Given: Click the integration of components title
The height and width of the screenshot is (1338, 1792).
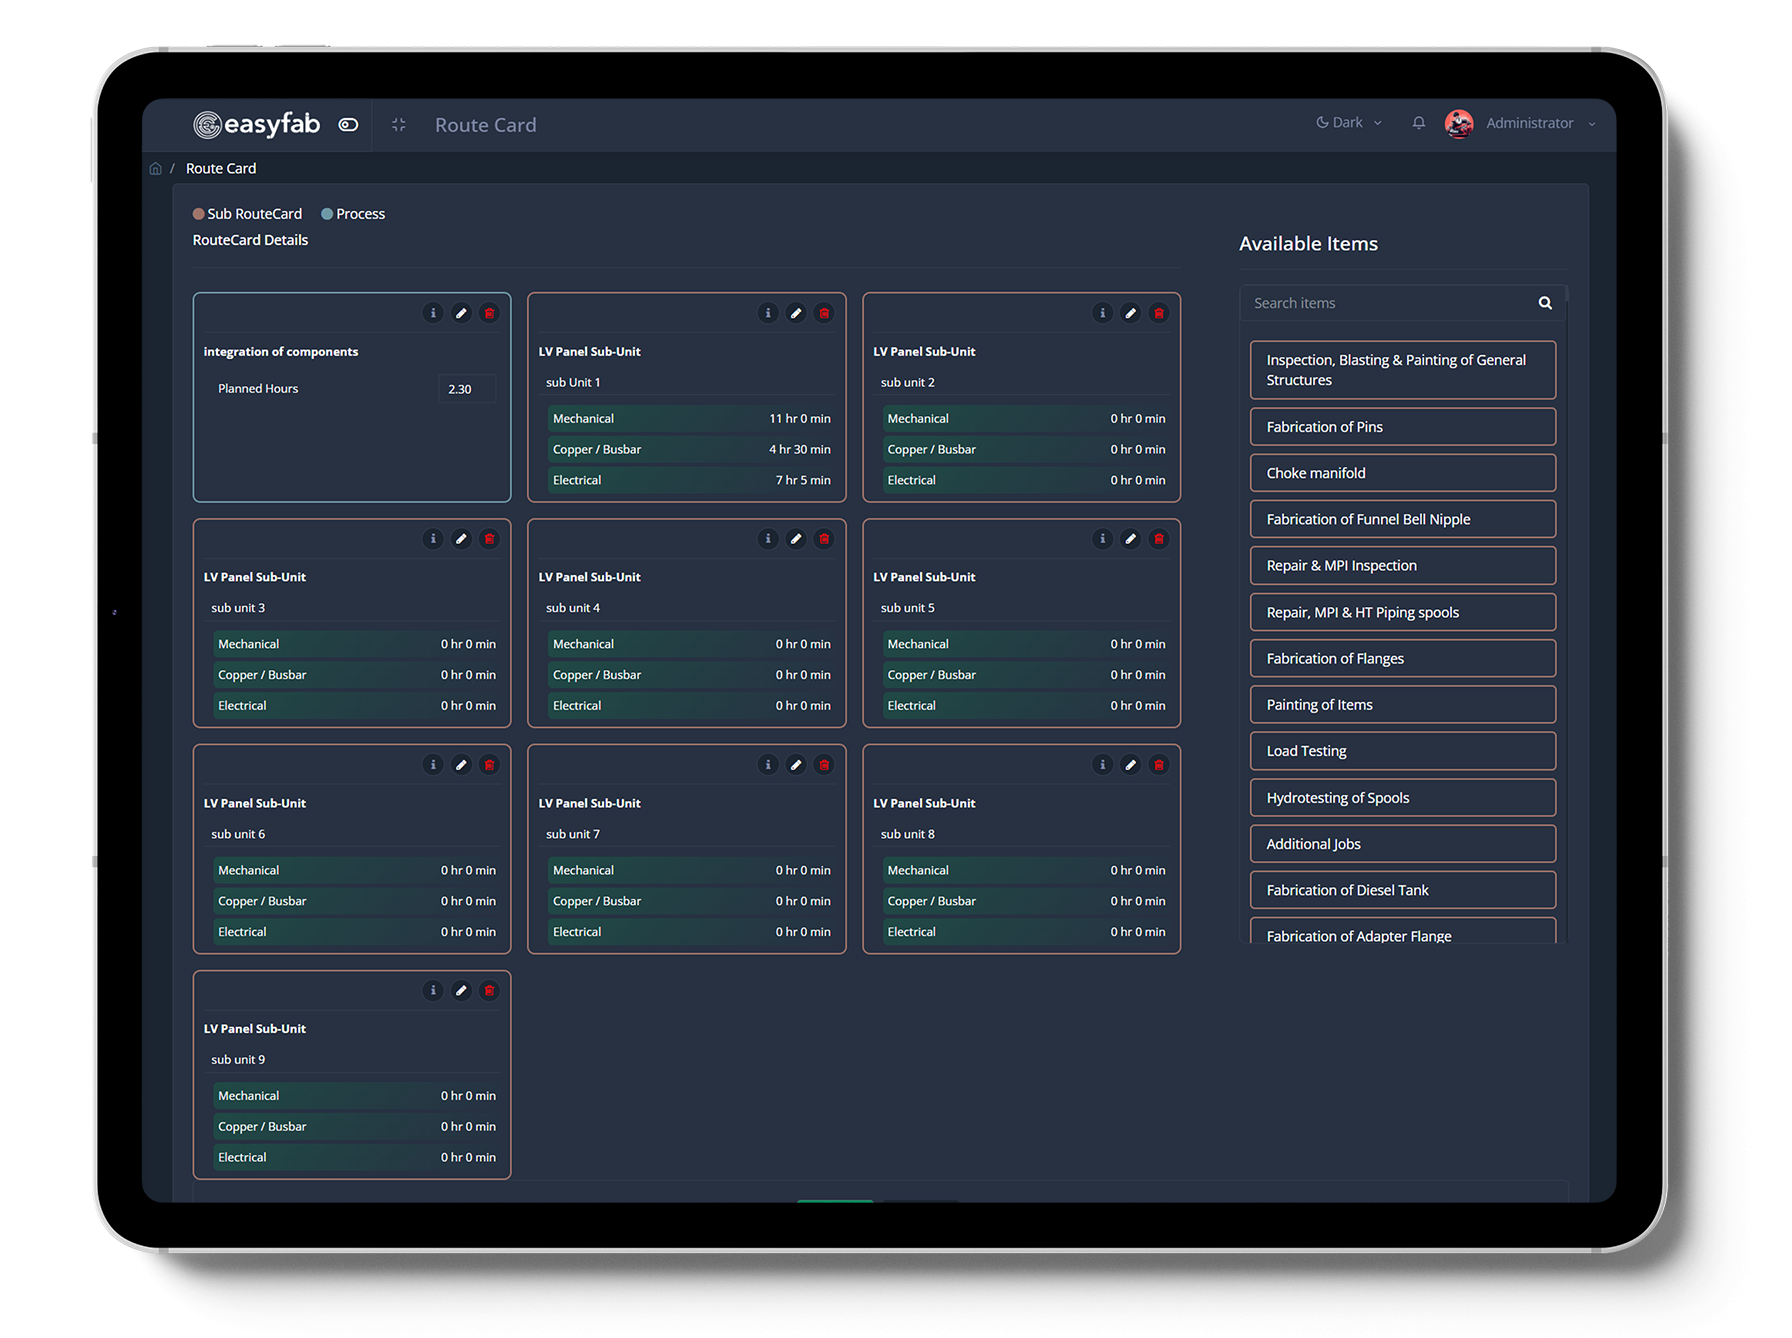Looking at the screenshot, I should pos(281,352).
